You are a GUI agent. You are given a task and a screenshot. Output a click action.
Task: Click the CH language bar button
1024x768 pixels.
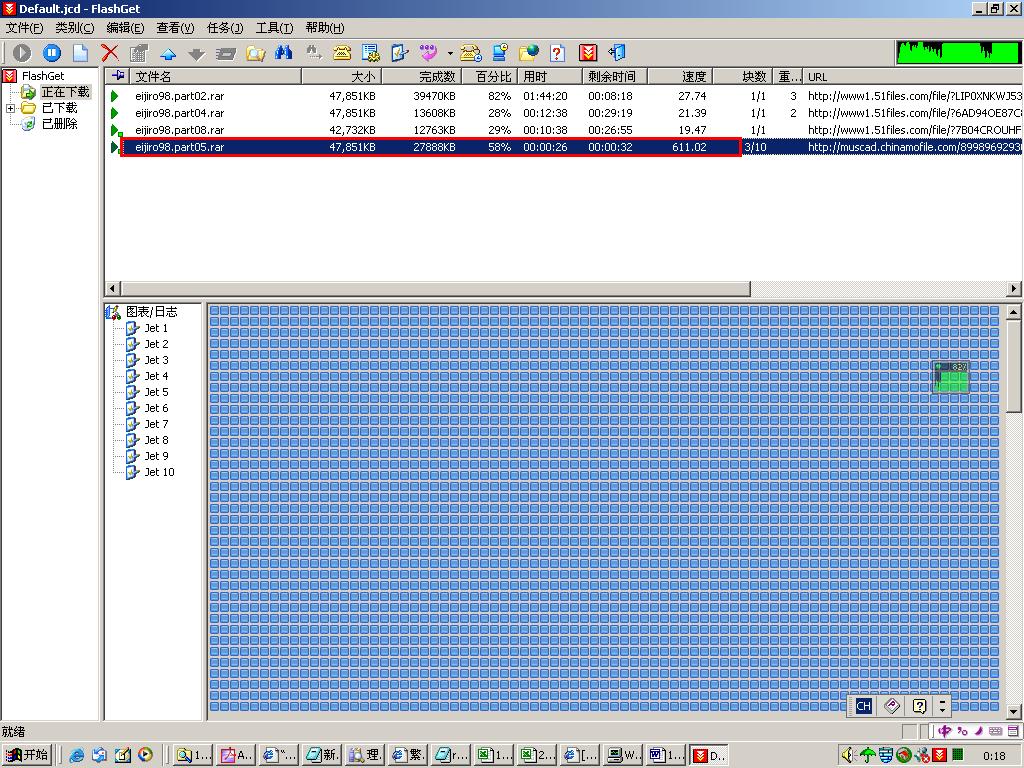[x=863, y=706]
